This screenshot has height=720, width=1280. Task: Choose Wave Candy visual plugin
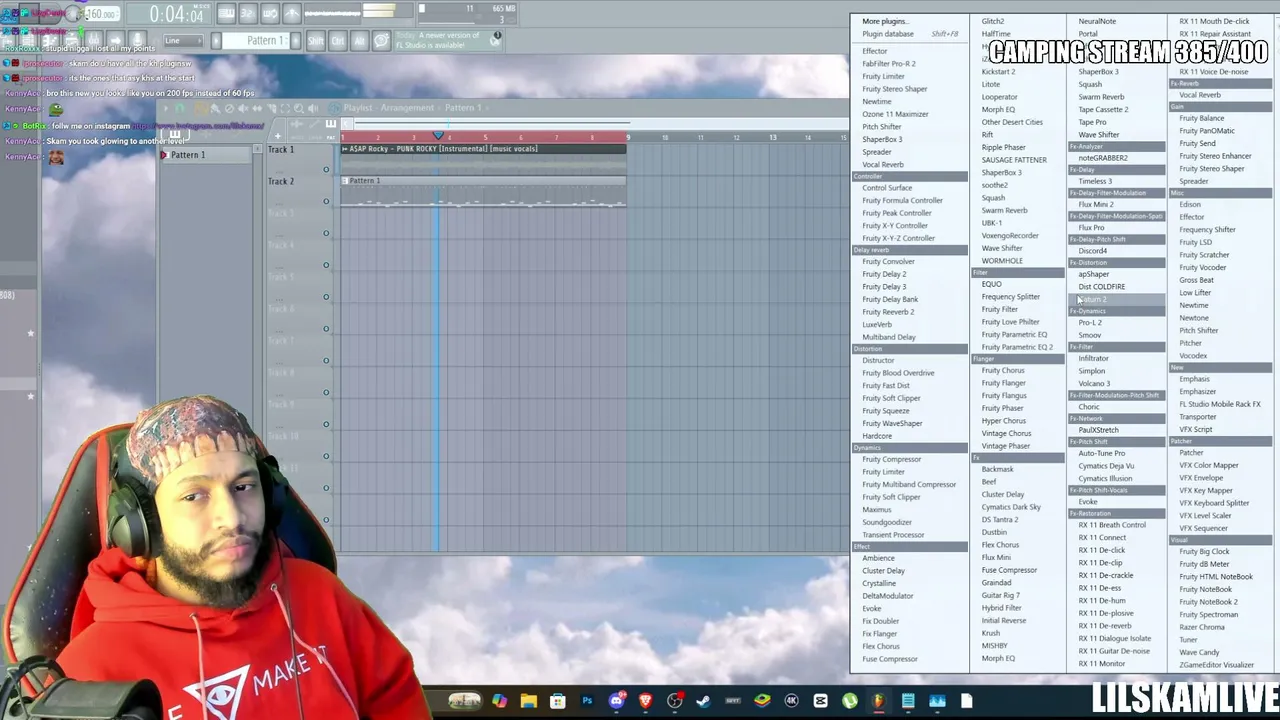click(x=1199, y=653)
